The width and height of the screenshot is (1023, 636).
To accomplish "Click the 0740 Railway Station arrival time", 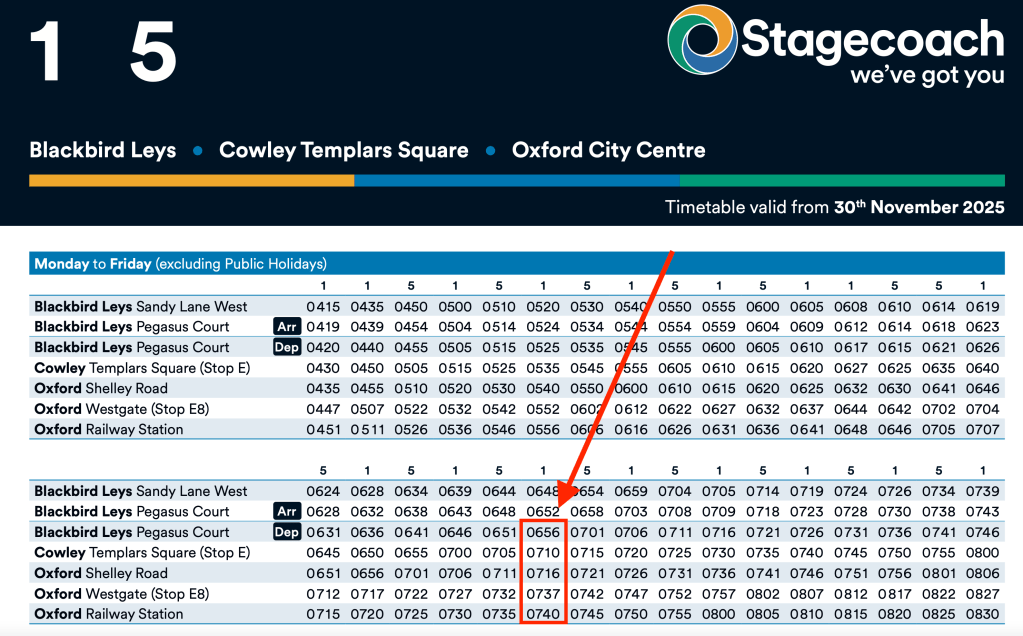I will point(543,614).
